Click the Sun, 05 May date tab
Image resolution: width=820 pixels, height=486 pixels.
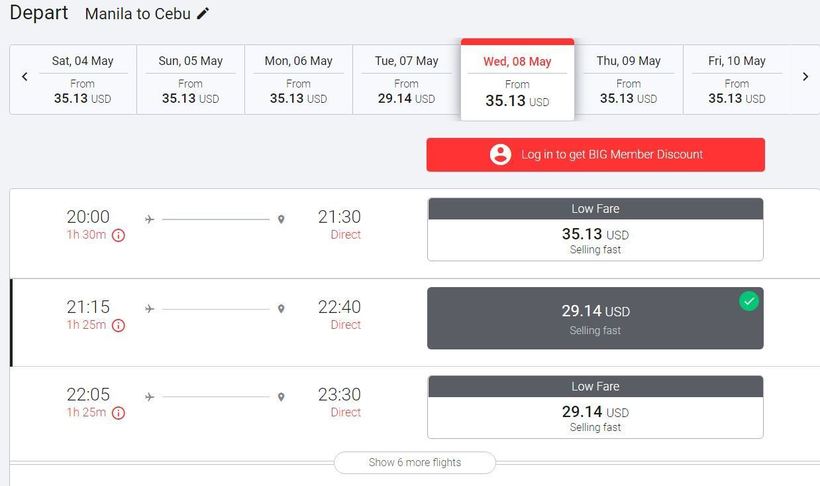pyautogui.click(x=190, y=79)
